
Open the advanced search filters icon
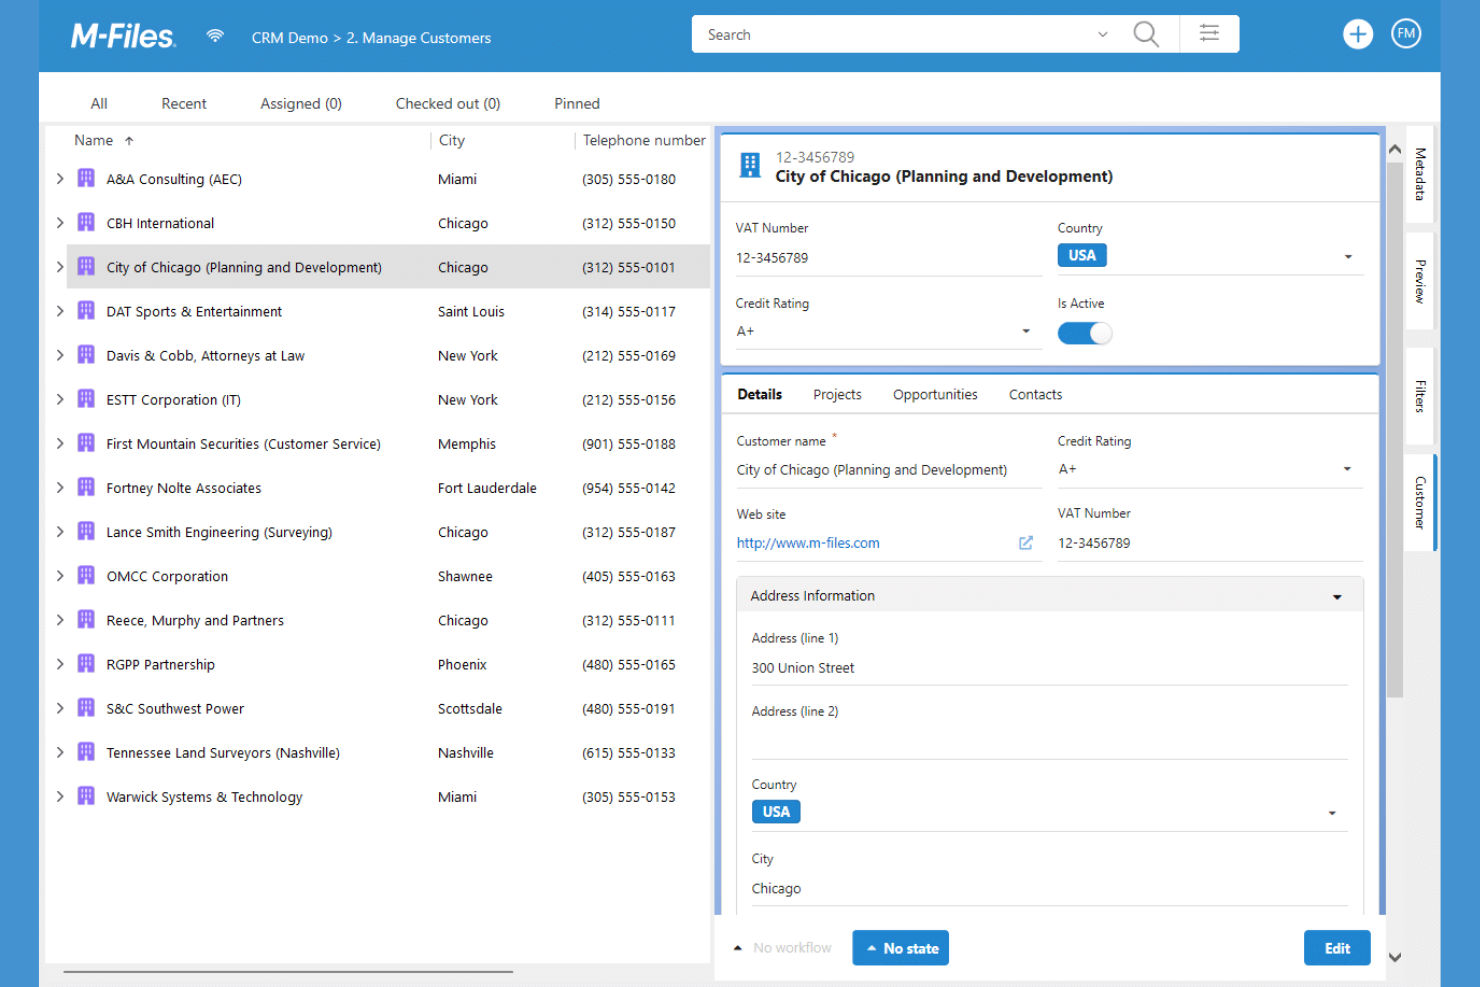coord(1209,33)
